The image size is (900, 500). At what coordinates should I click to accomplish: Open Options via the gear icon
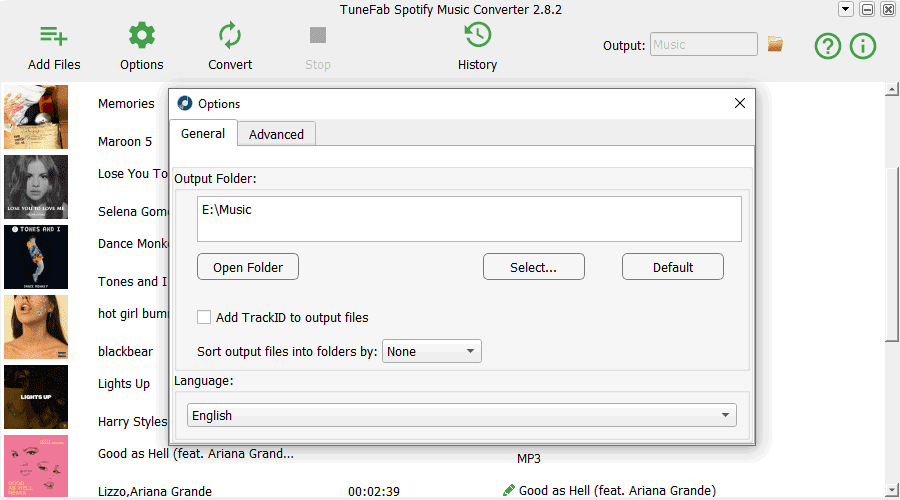pyautogui.click(x=142, y=36)
